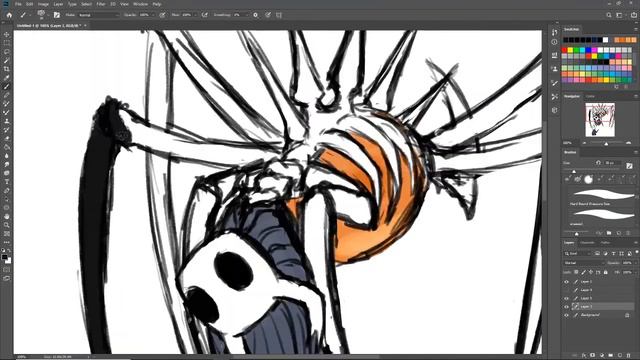Viewport: 640px width, 360px height.
Task: Toggle visibility of the selected layer
Action: pyautogui.click(x=567, y=306)
